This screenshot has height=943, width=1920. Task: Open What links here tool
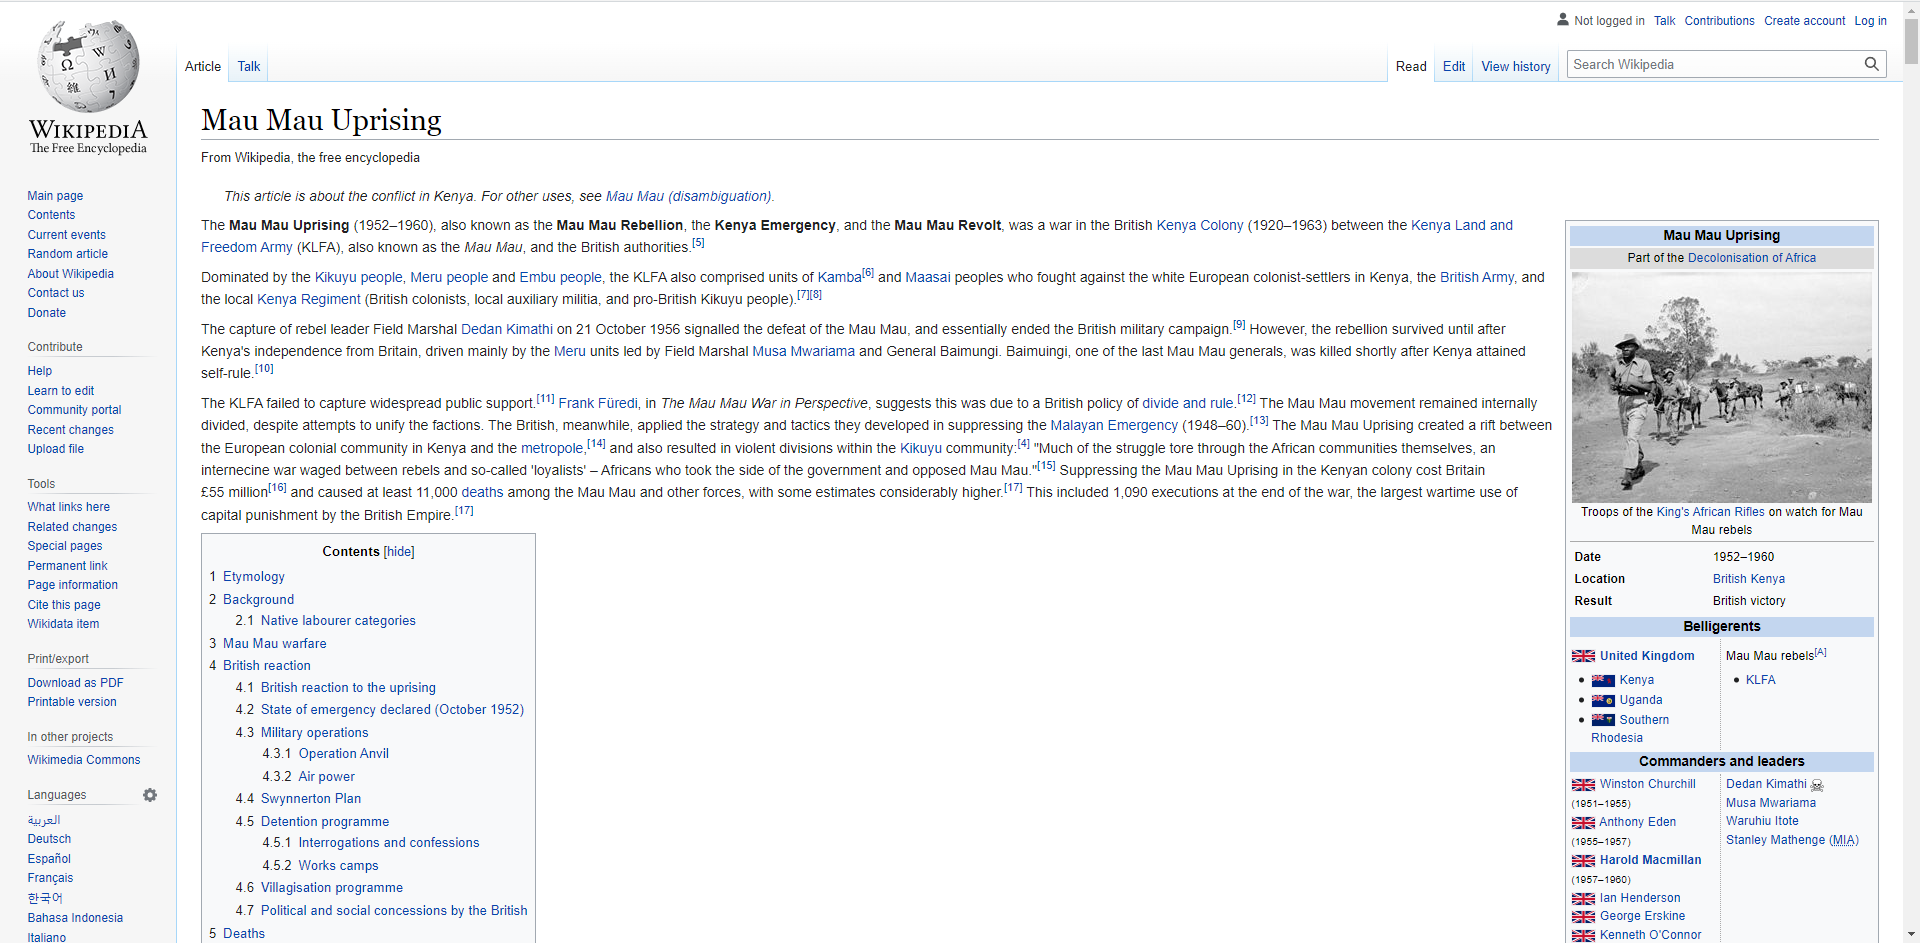click(x=69, y=507)
